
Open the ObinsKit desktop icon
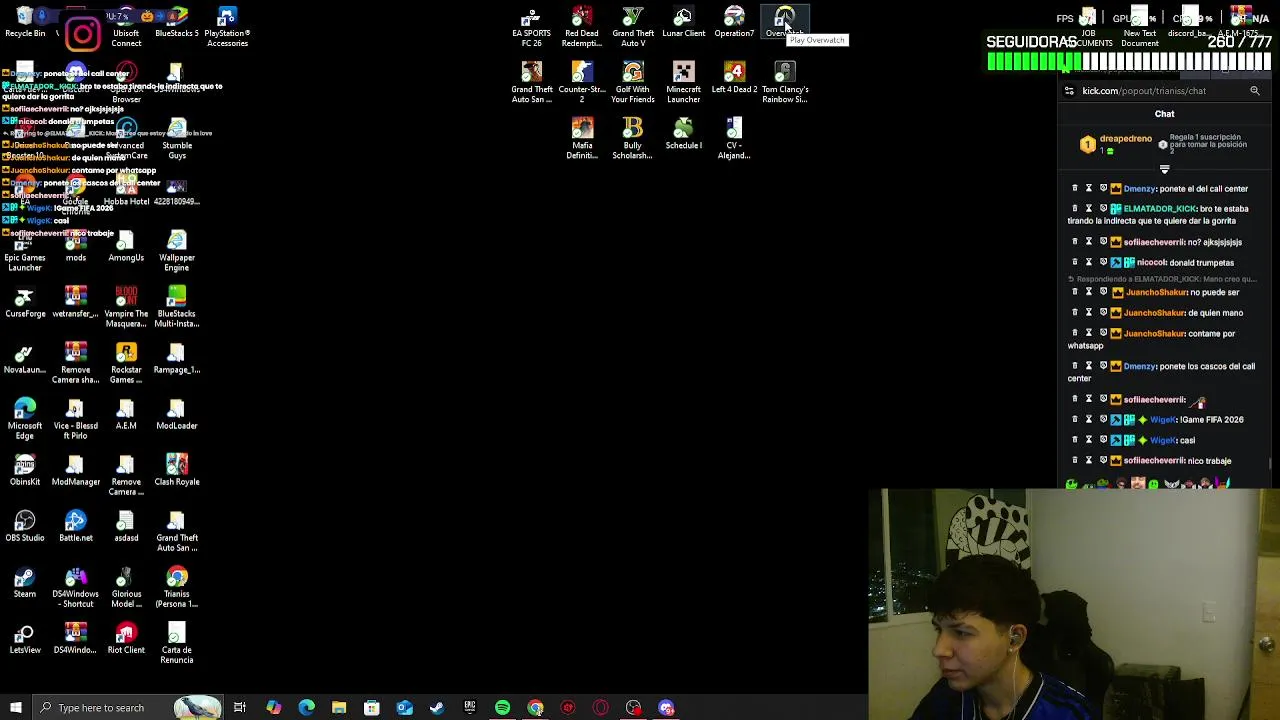(25, 470)
